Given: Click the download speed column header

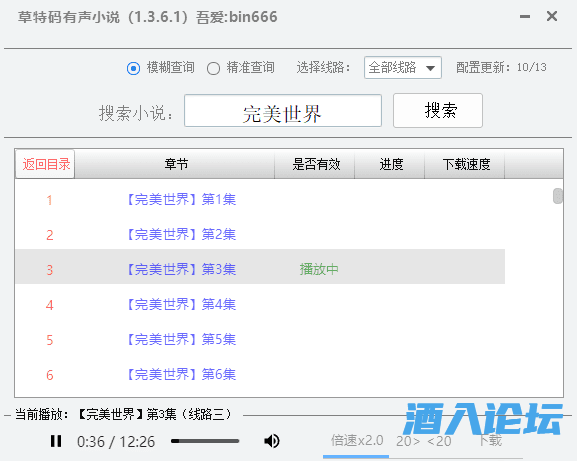Looking at the screenshot, I should click(466, 164).
